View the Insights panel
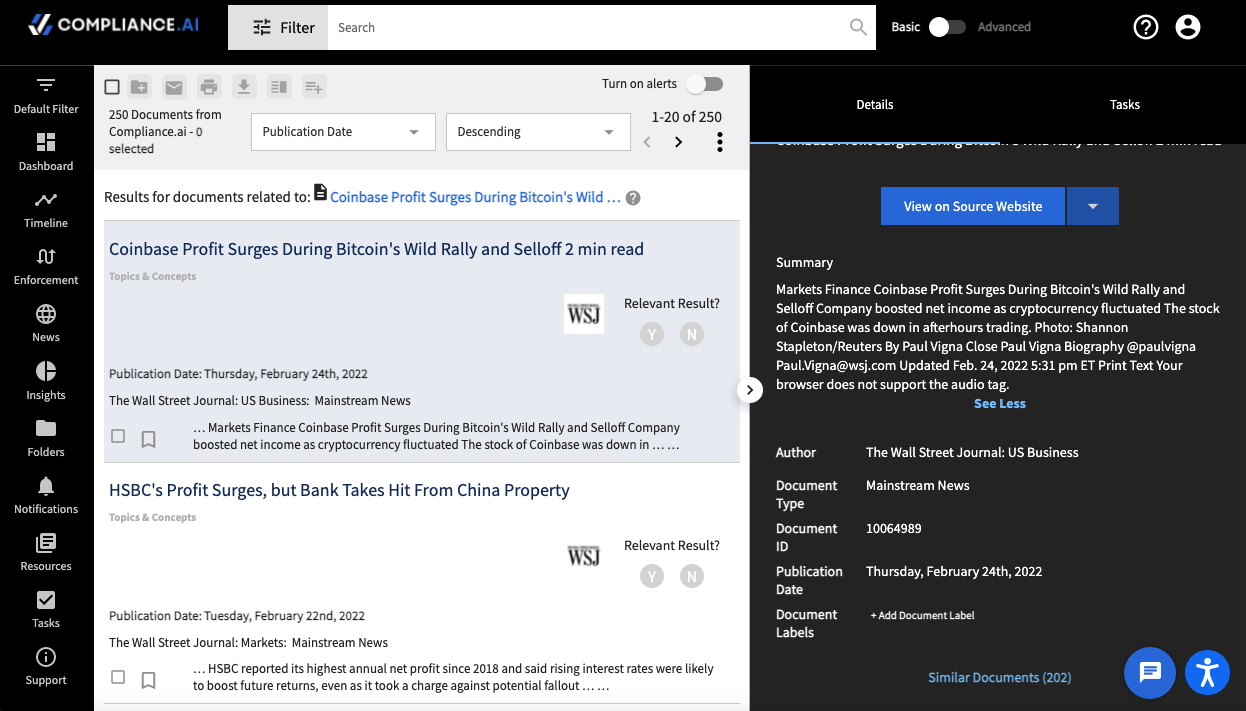The image size is (1246, 711). [45, 381]
